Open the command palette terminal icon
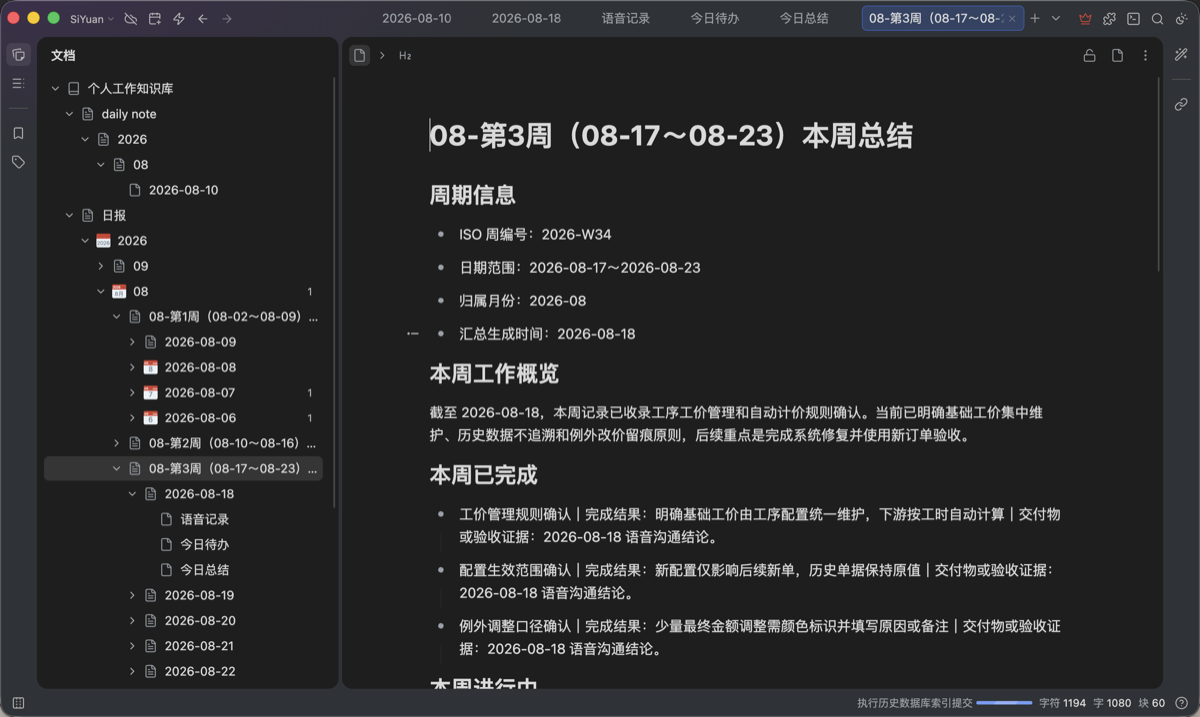 click(1133, 19)
